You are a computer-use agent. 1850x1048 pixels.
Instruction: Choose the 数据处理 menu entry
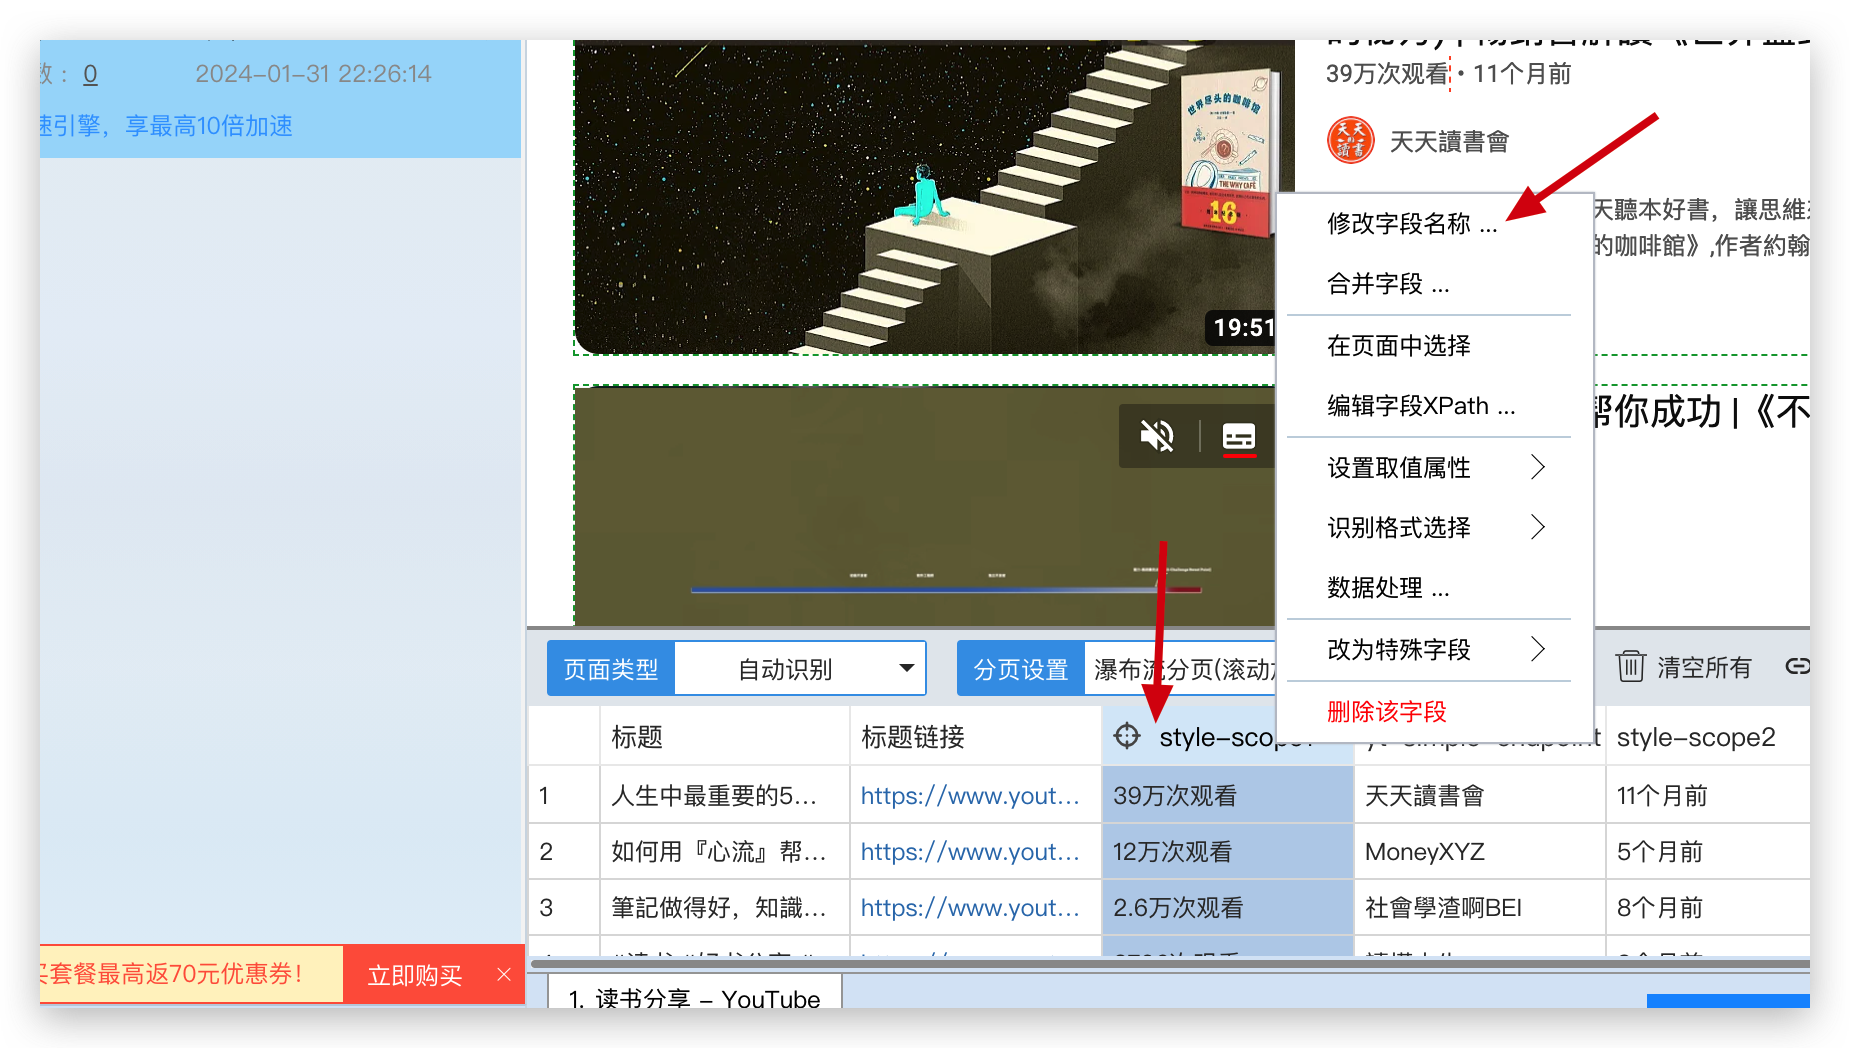pyautogui.click(x=1387, y=588)
